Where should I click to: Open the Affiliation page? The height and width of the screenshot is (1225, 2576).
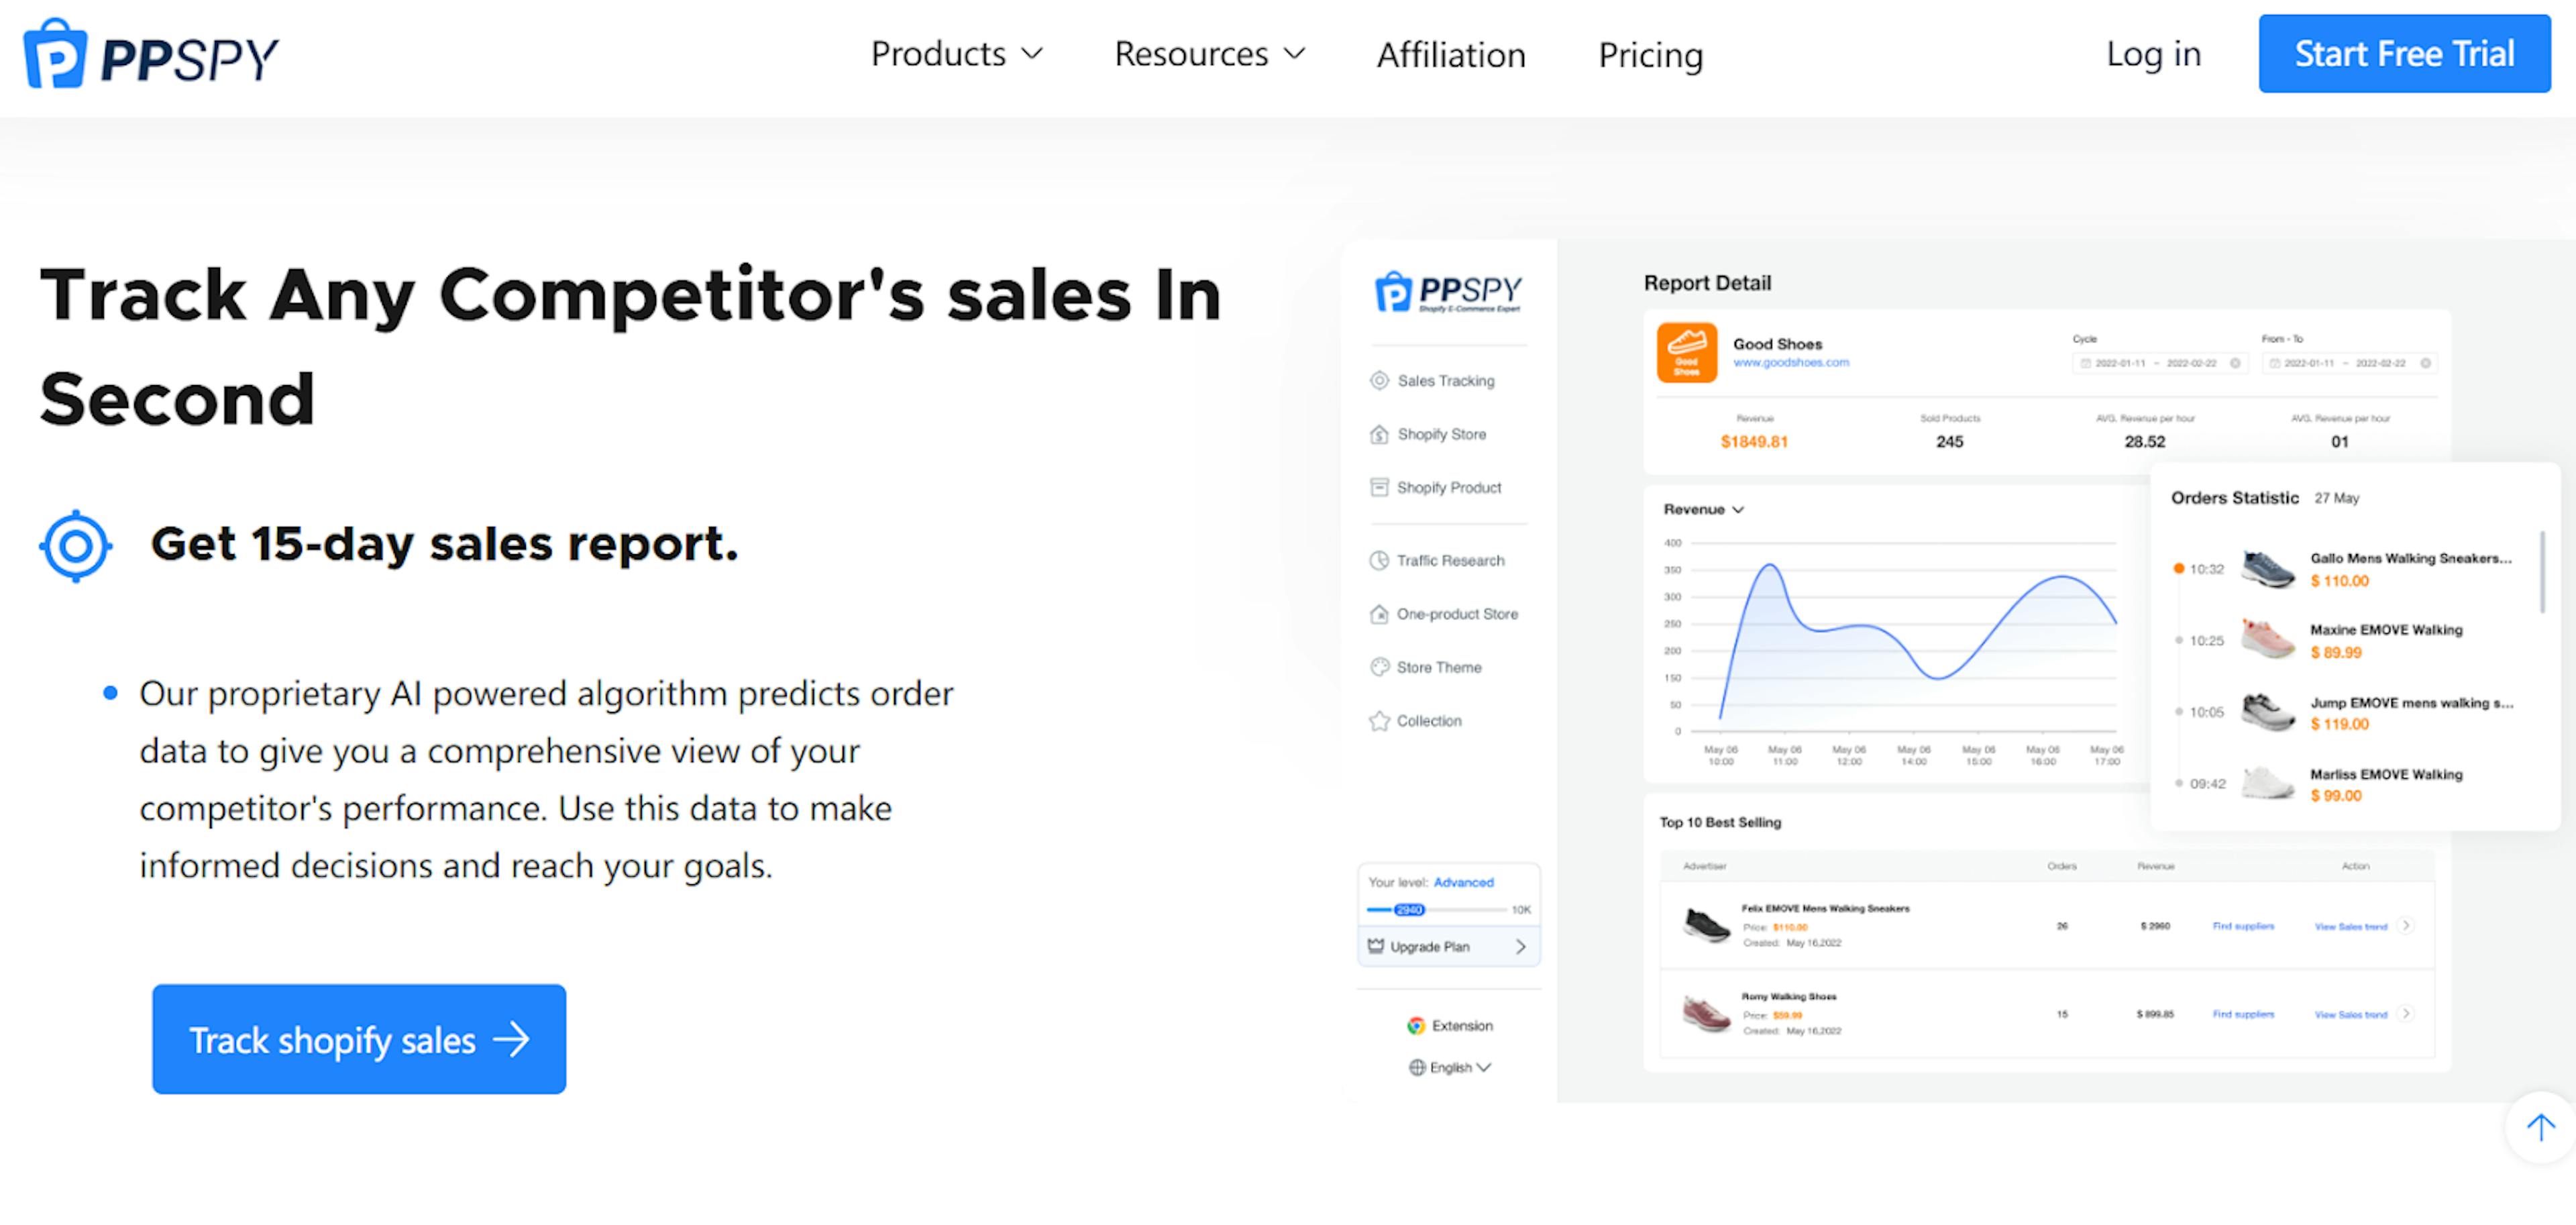coord(1451,55)
